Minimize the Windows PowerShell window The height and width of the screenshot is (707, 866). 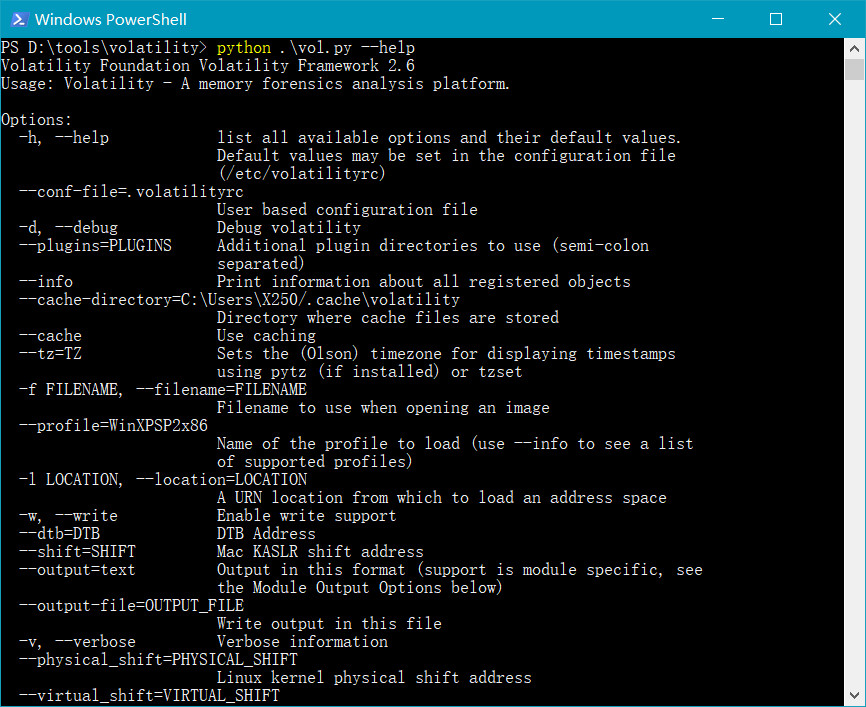(718, 19)
